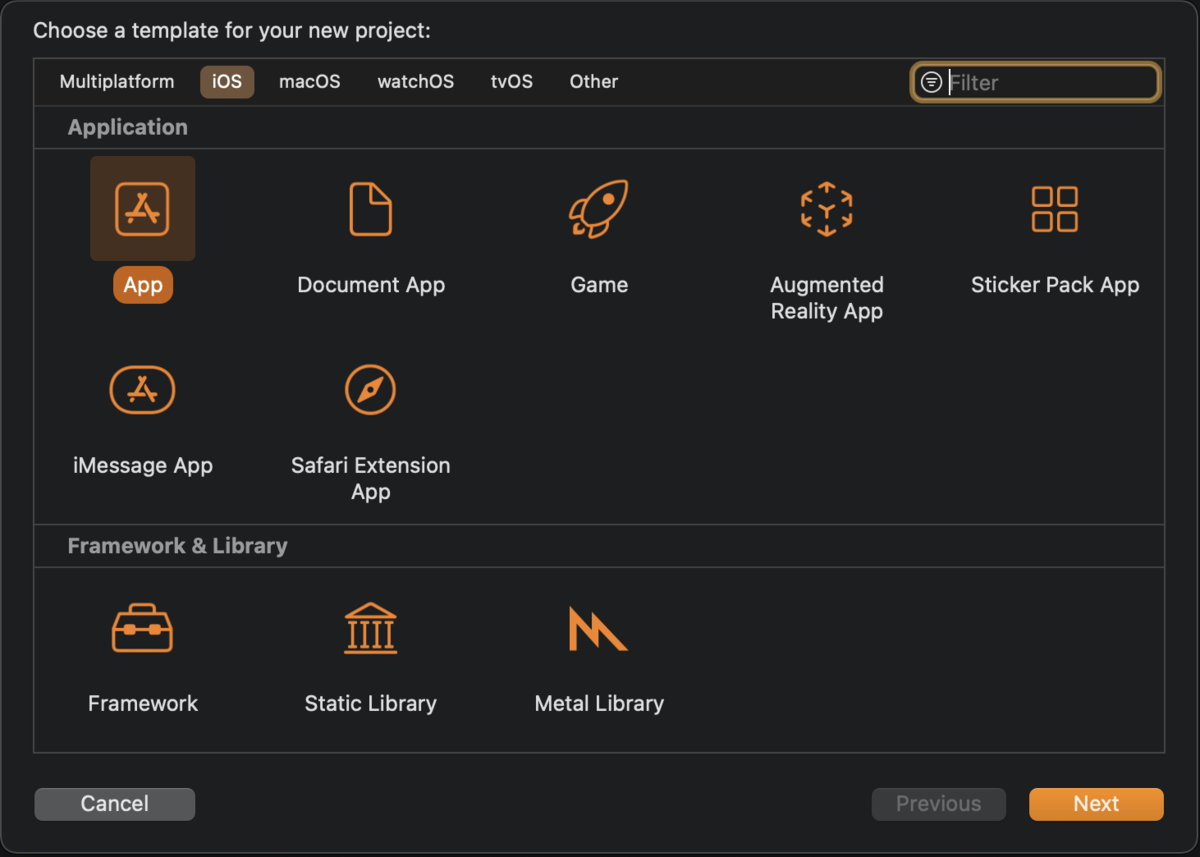Click the Document App label
Image resolution: width=1200 pixels, height=857 pixels.
[x=371, y=285]
